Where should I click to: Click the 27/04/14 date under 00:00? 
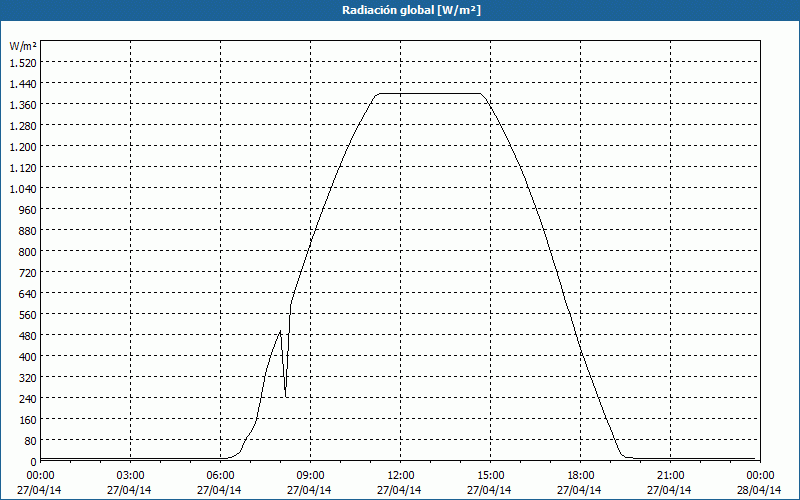tap(39, 490)
